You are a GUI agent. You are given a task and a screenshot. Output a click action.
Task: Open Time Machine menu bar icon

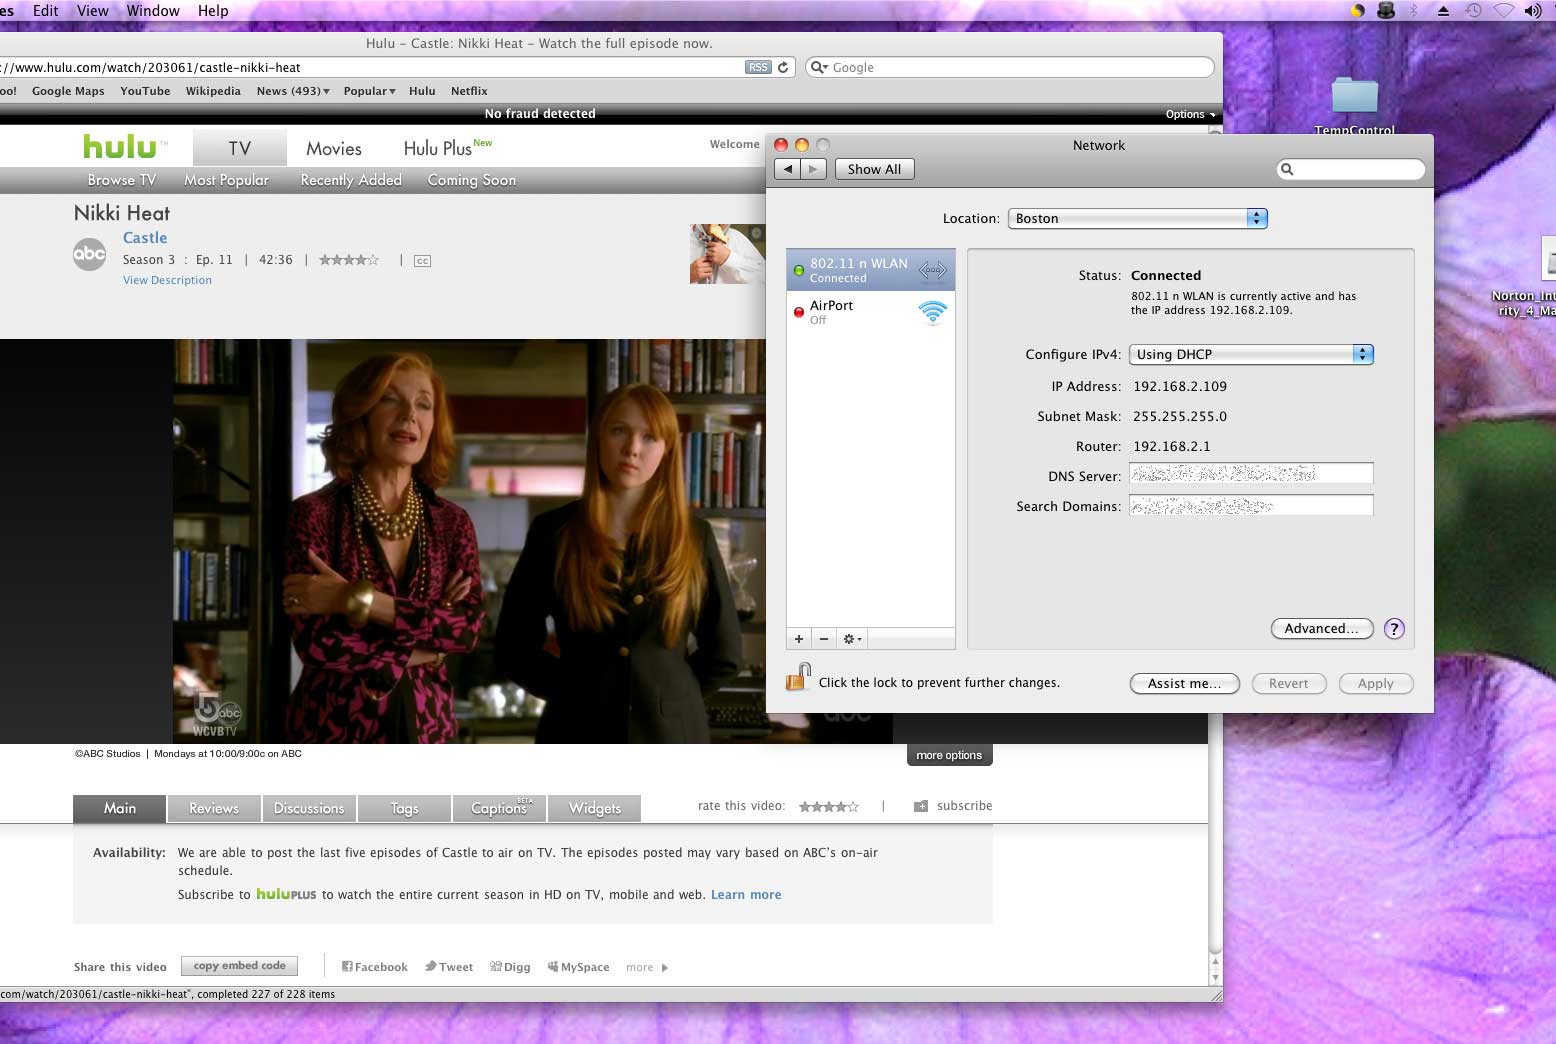(x=1473, y=11)
